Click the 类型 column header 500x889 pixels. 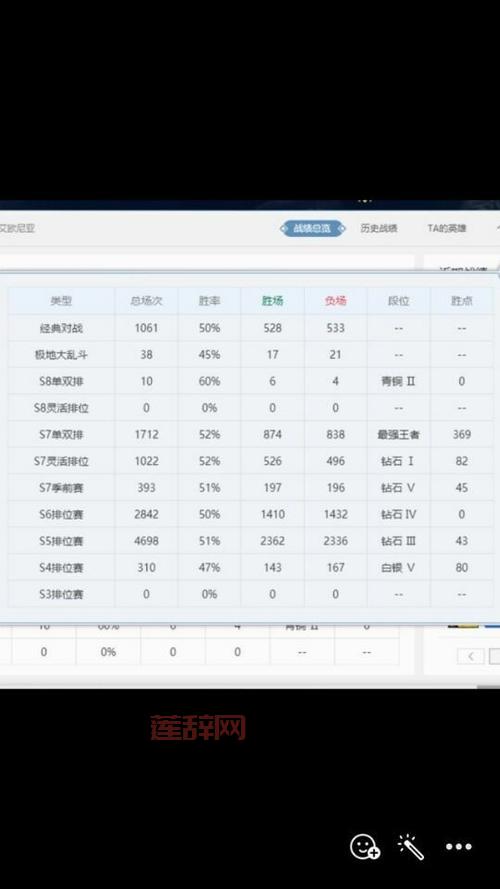click(61, 301)
